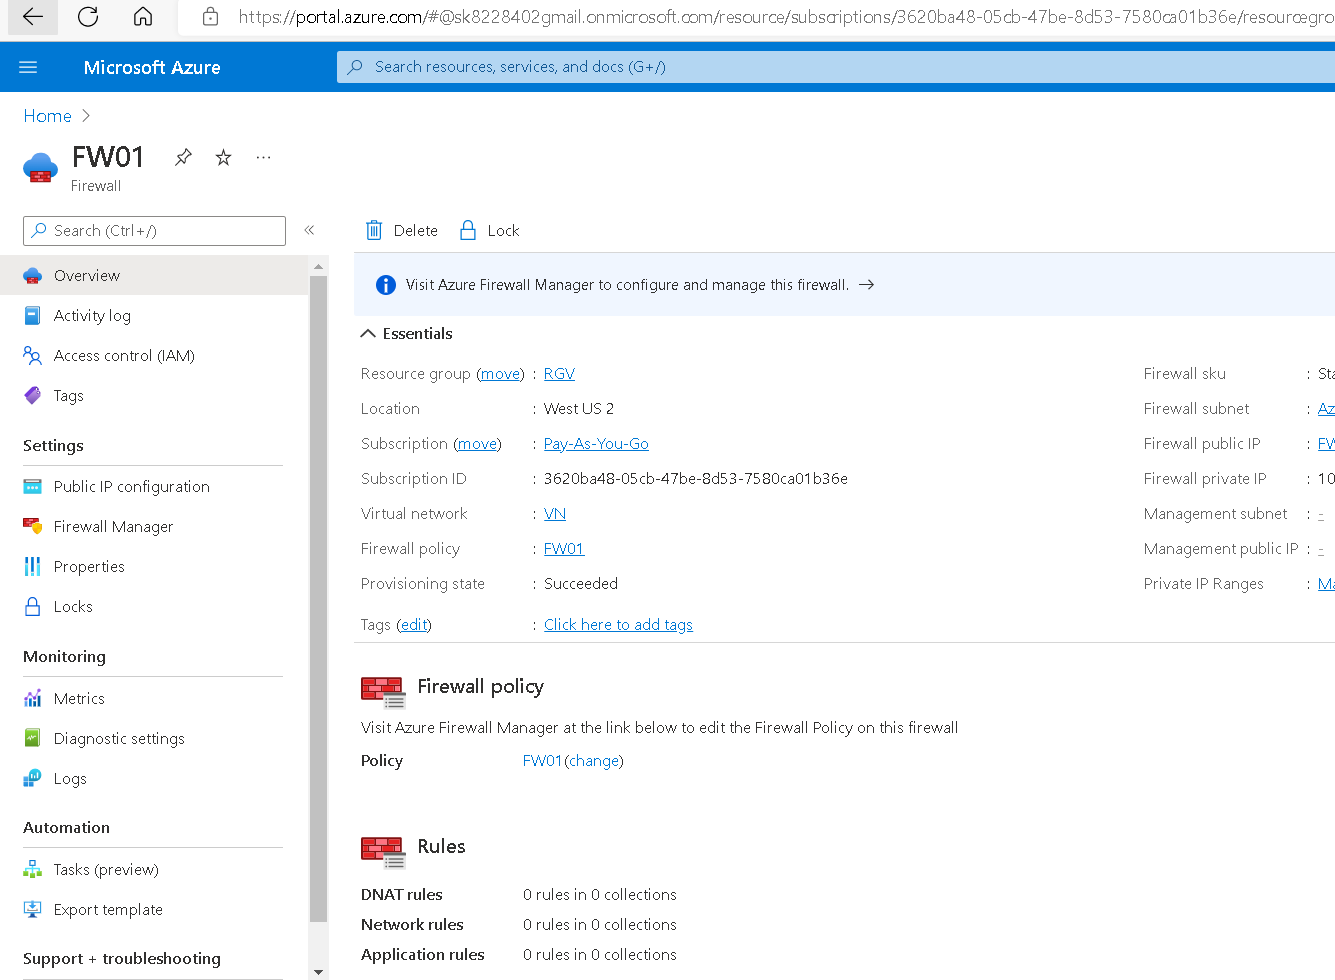
Task: Click the Export template icon
Action: (x=32, y=909)
